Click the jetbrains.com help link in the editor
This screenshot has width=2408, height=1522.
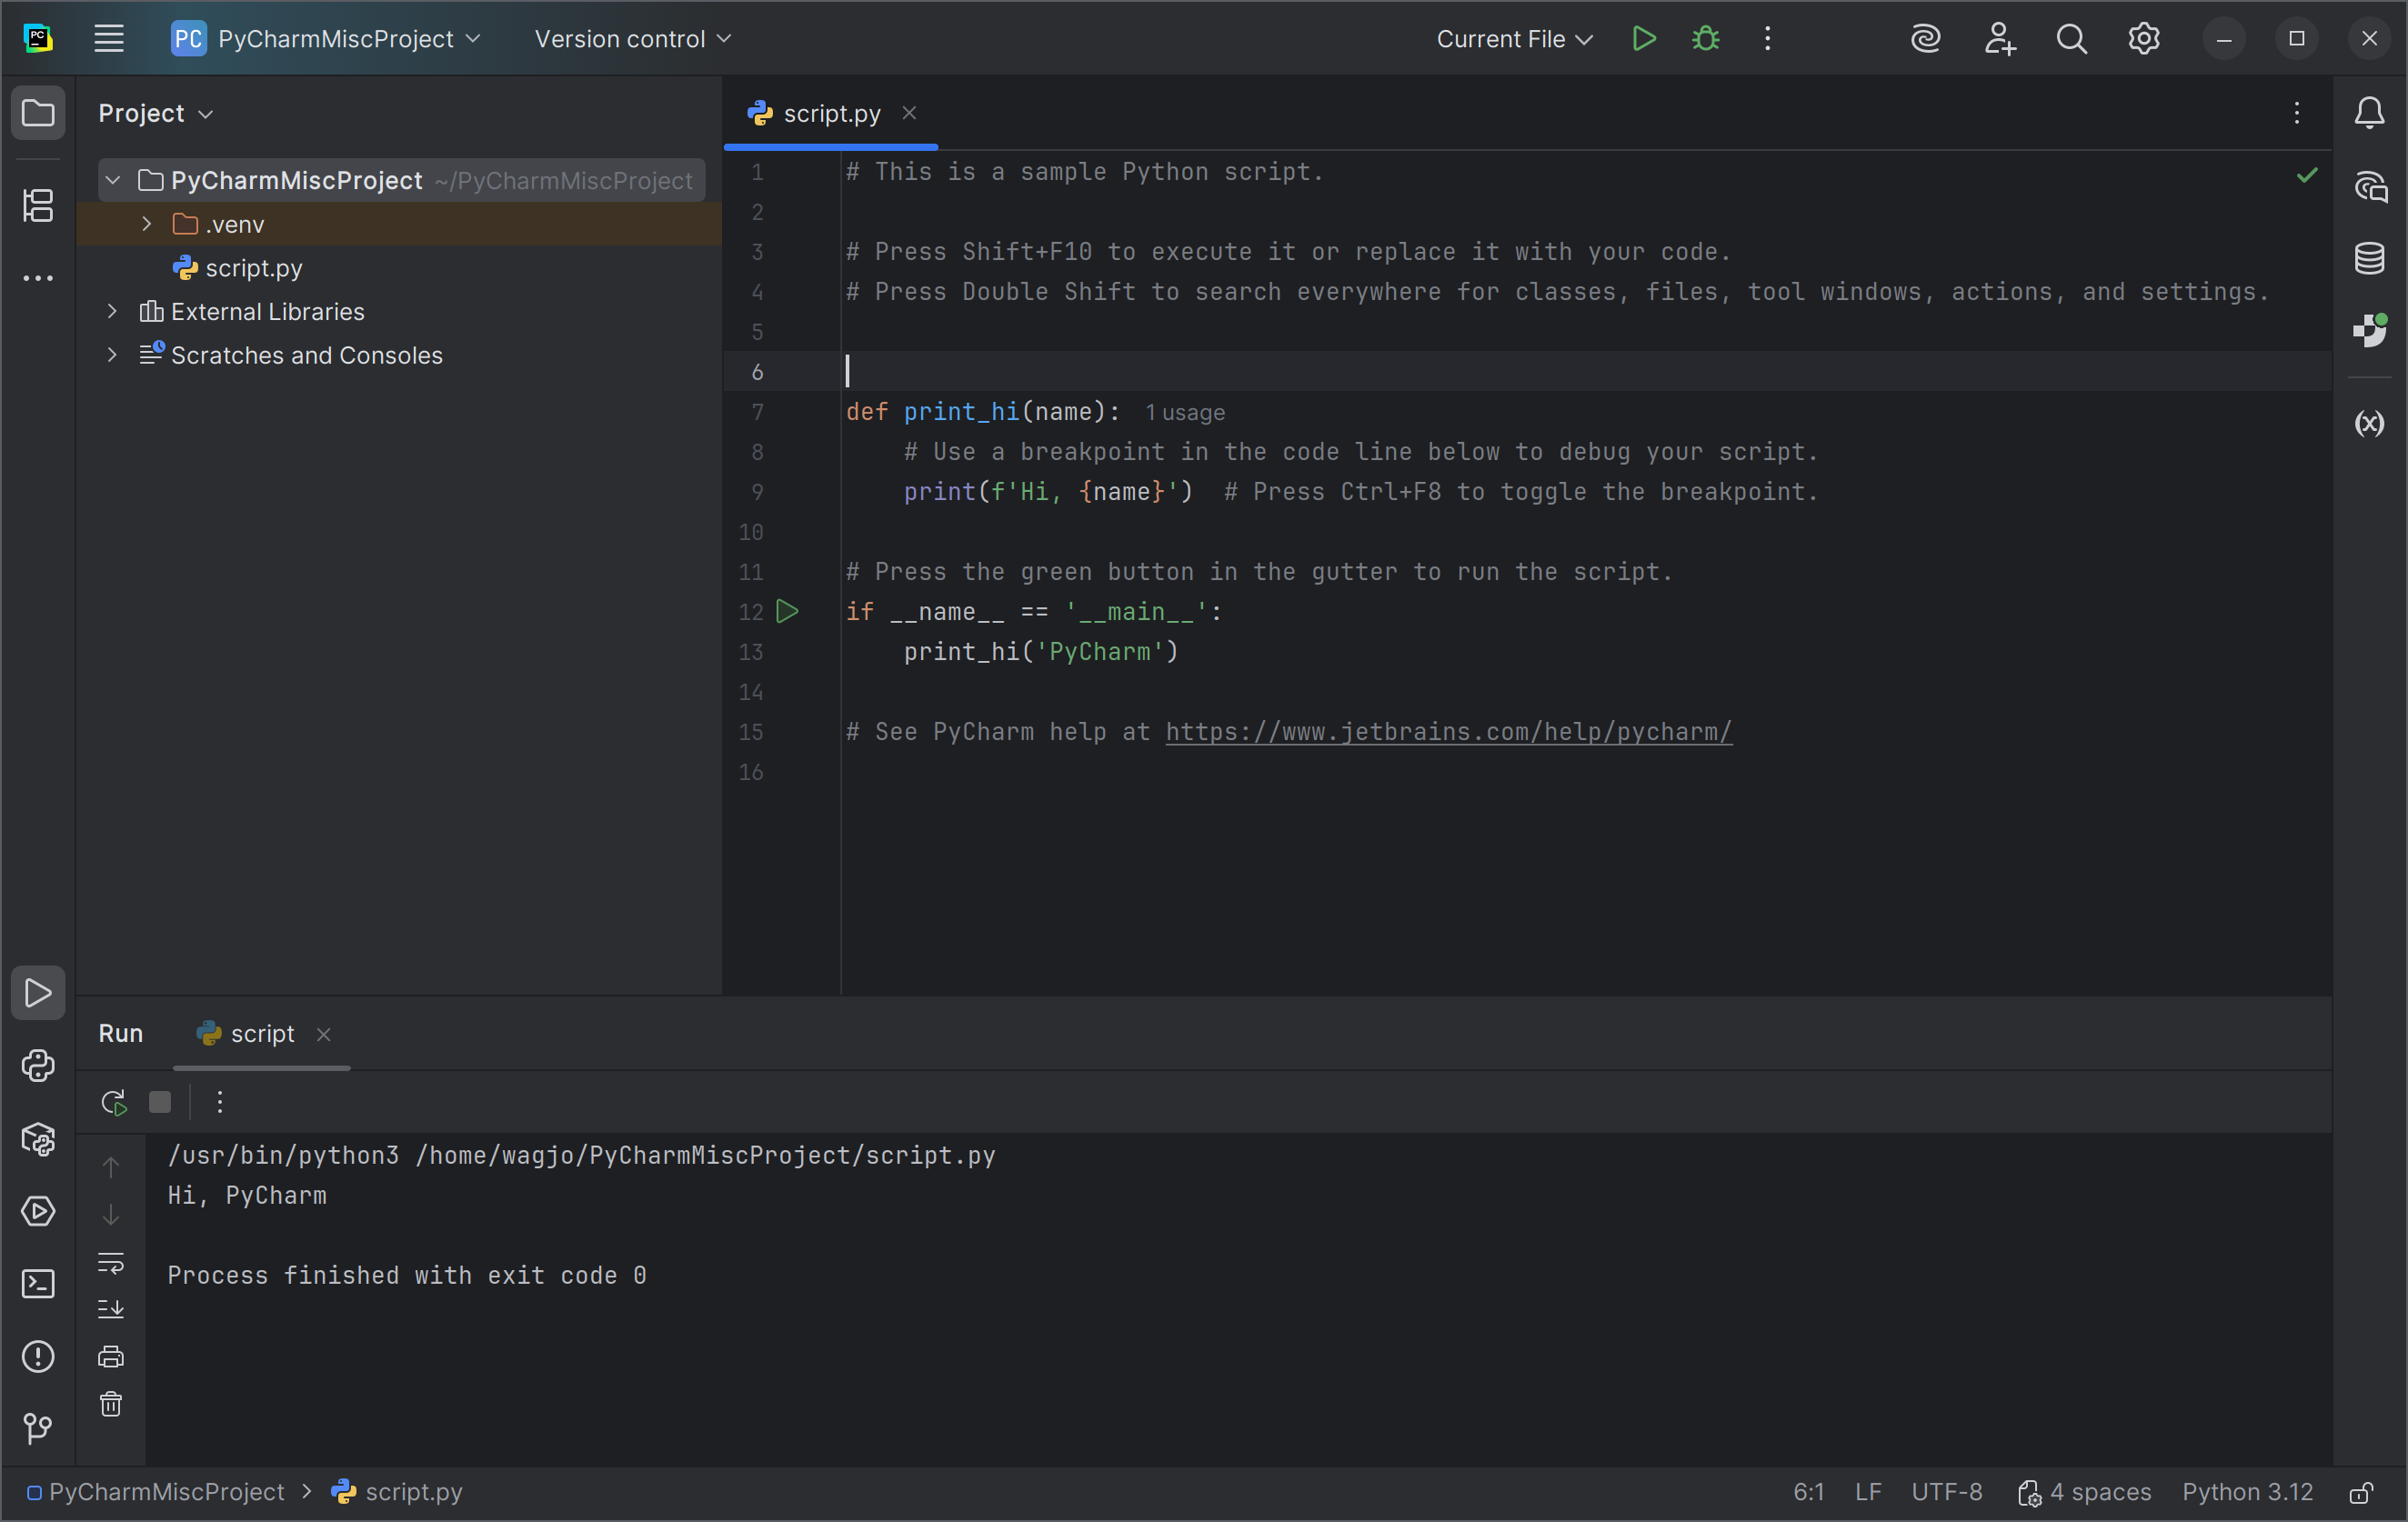(1448, 732)
